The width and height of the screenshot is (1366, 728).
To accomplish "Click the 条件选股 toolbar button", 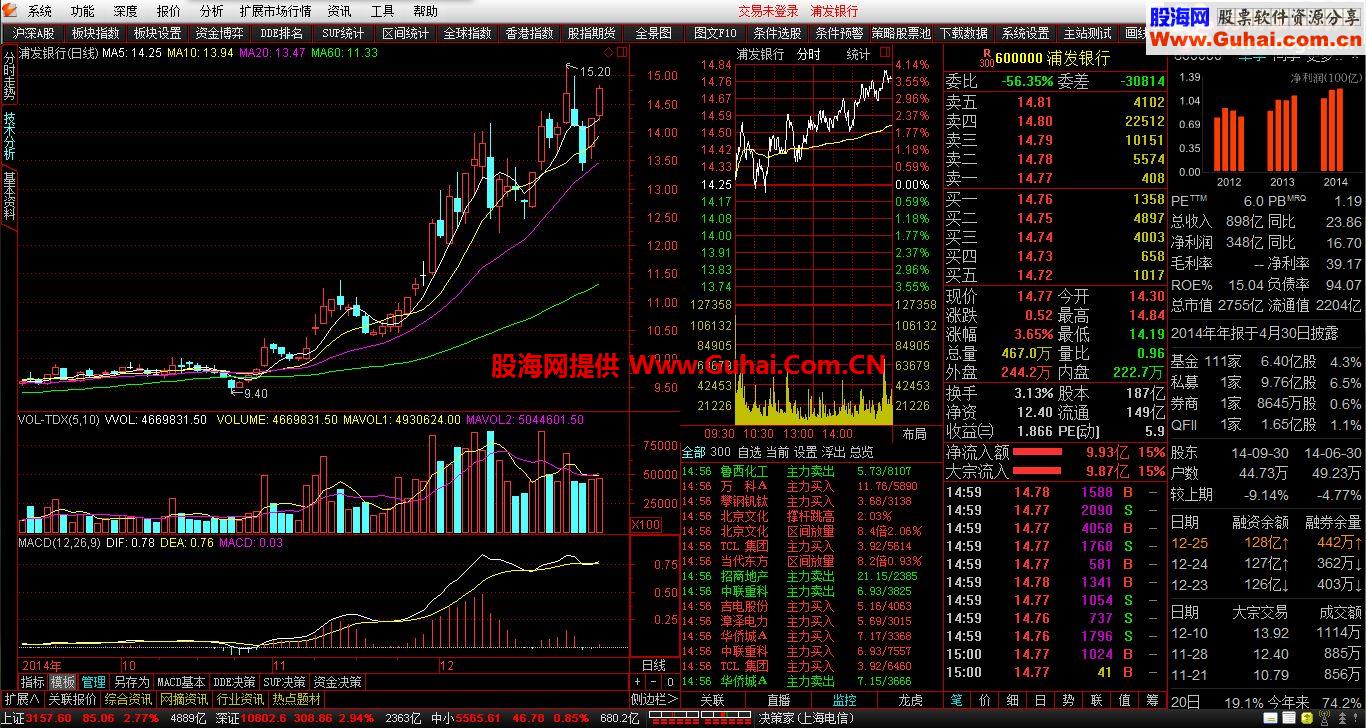I will click(776, 33).
